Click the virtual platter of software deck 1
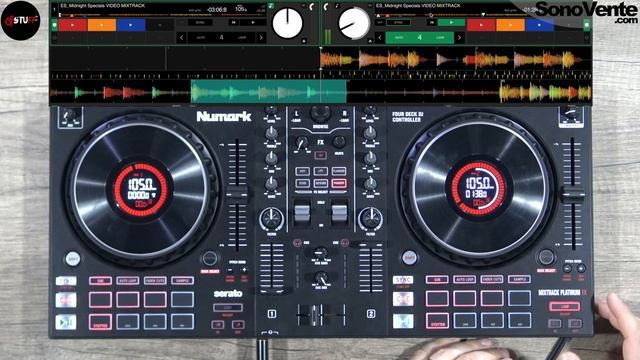The height and width of the screenshot is (360, 640). tap(288, 23)
